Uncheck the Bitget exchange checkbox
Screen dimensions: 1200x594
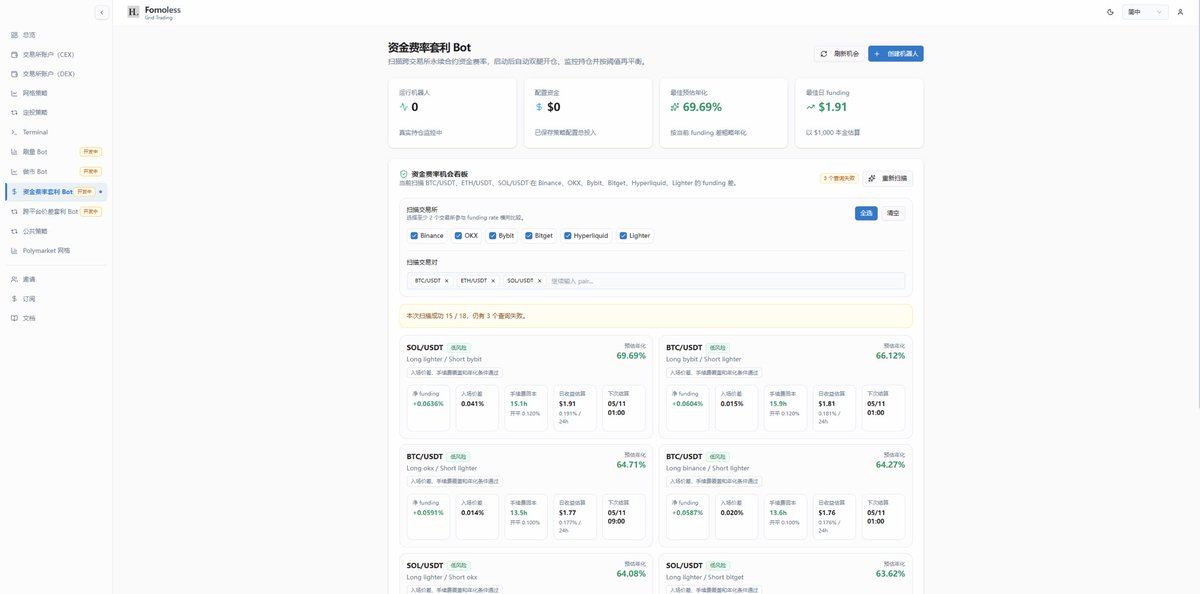pos(529,236)
